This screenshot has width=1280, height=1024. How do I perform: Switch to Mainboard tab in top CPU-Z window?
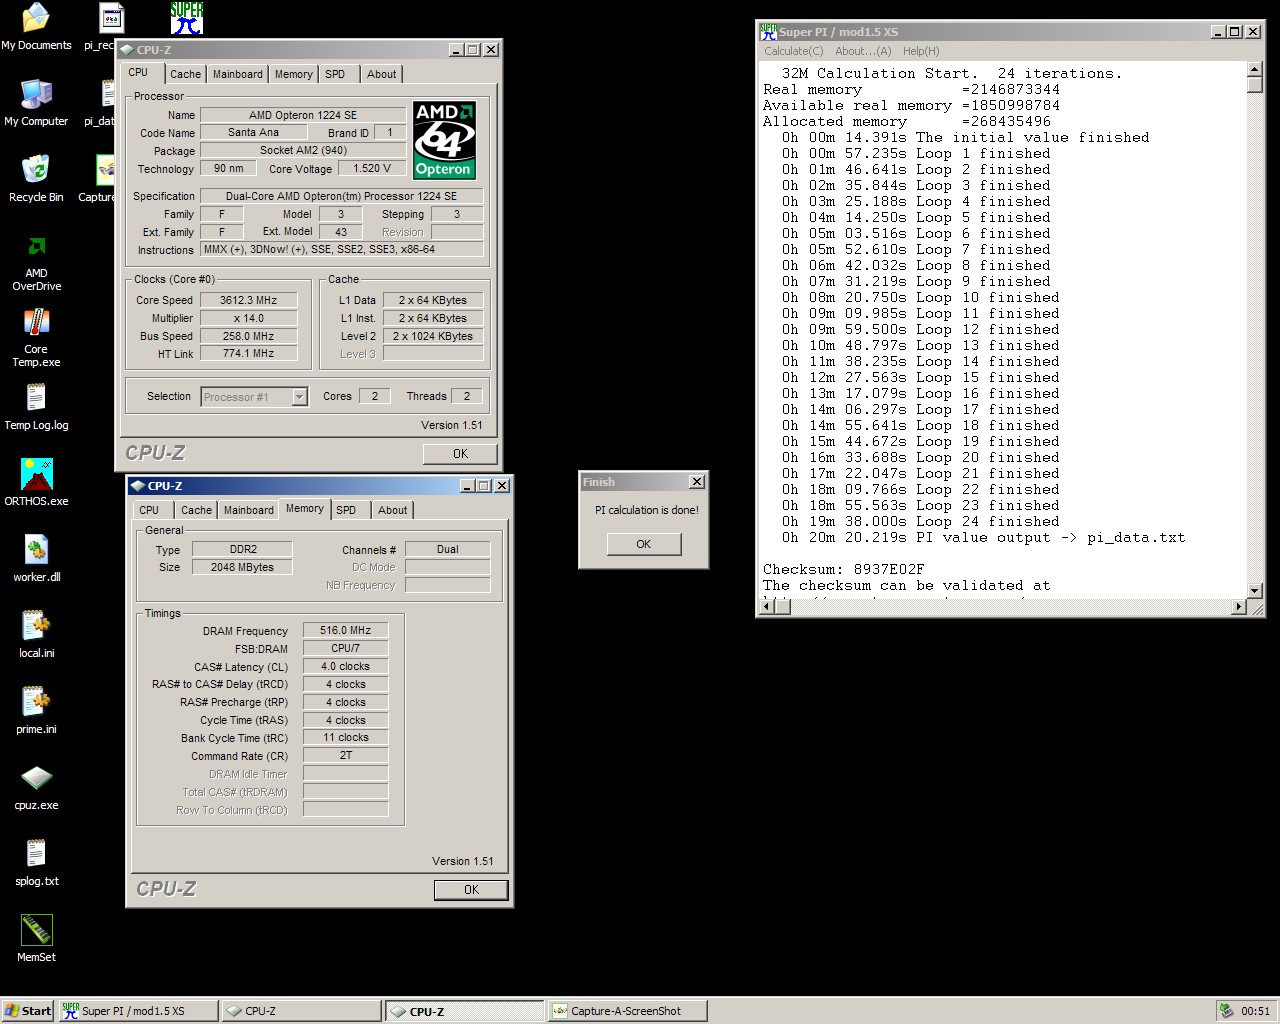coord(238,74)
